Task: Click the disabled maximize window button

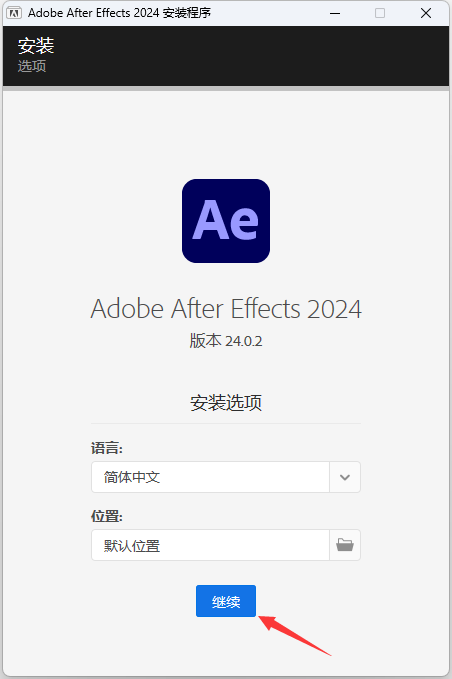Action: pos(380,13)
